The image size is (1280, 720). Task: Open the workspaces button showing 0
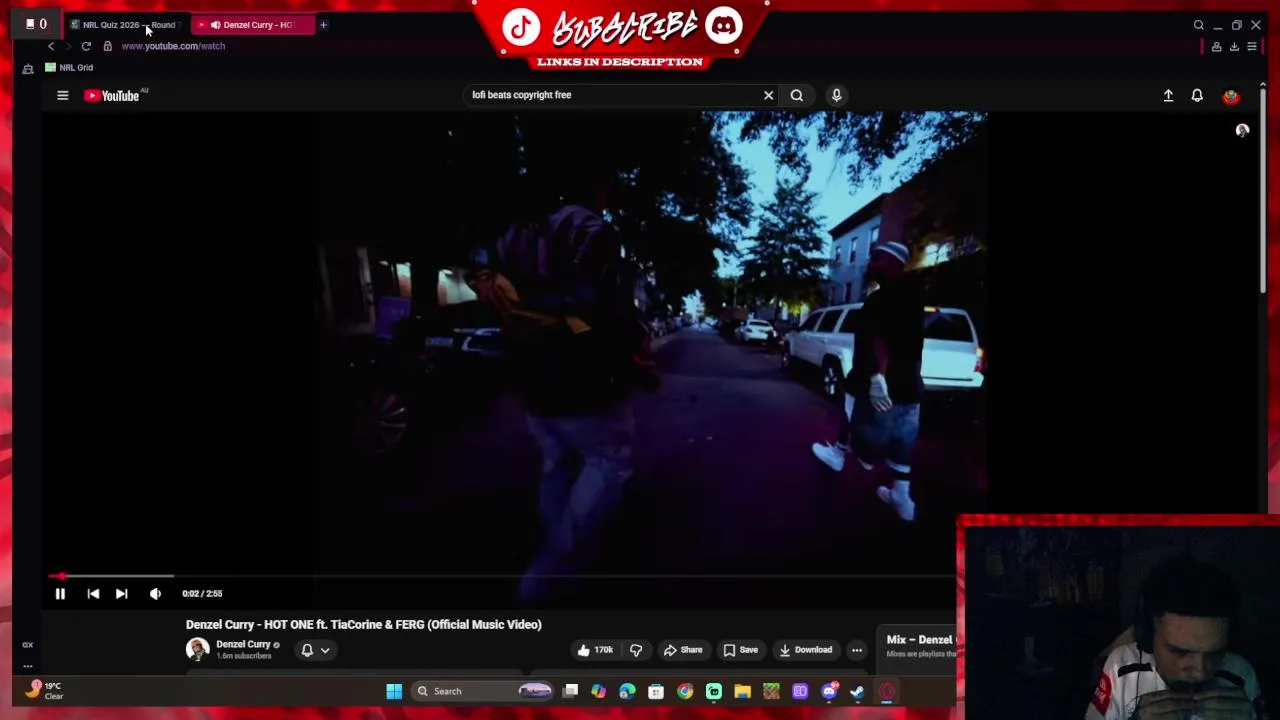tap(36, 24)
